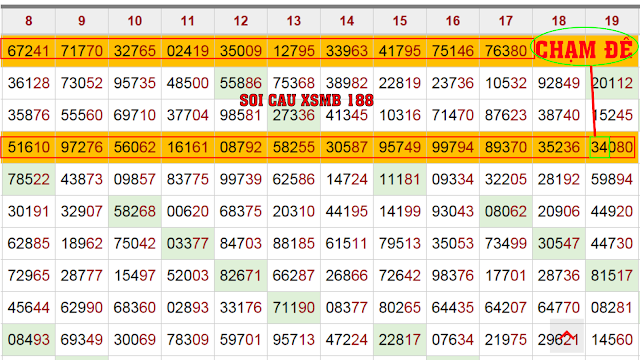Click green-highlighted cell 81517

tap(612, 276)
